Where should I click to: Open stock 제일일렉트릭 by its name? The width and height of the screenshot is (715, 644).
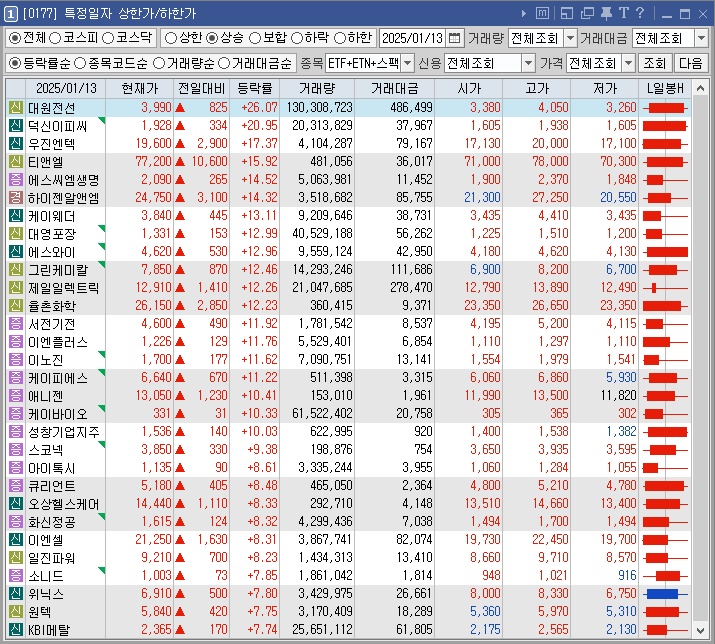(63, 288)
